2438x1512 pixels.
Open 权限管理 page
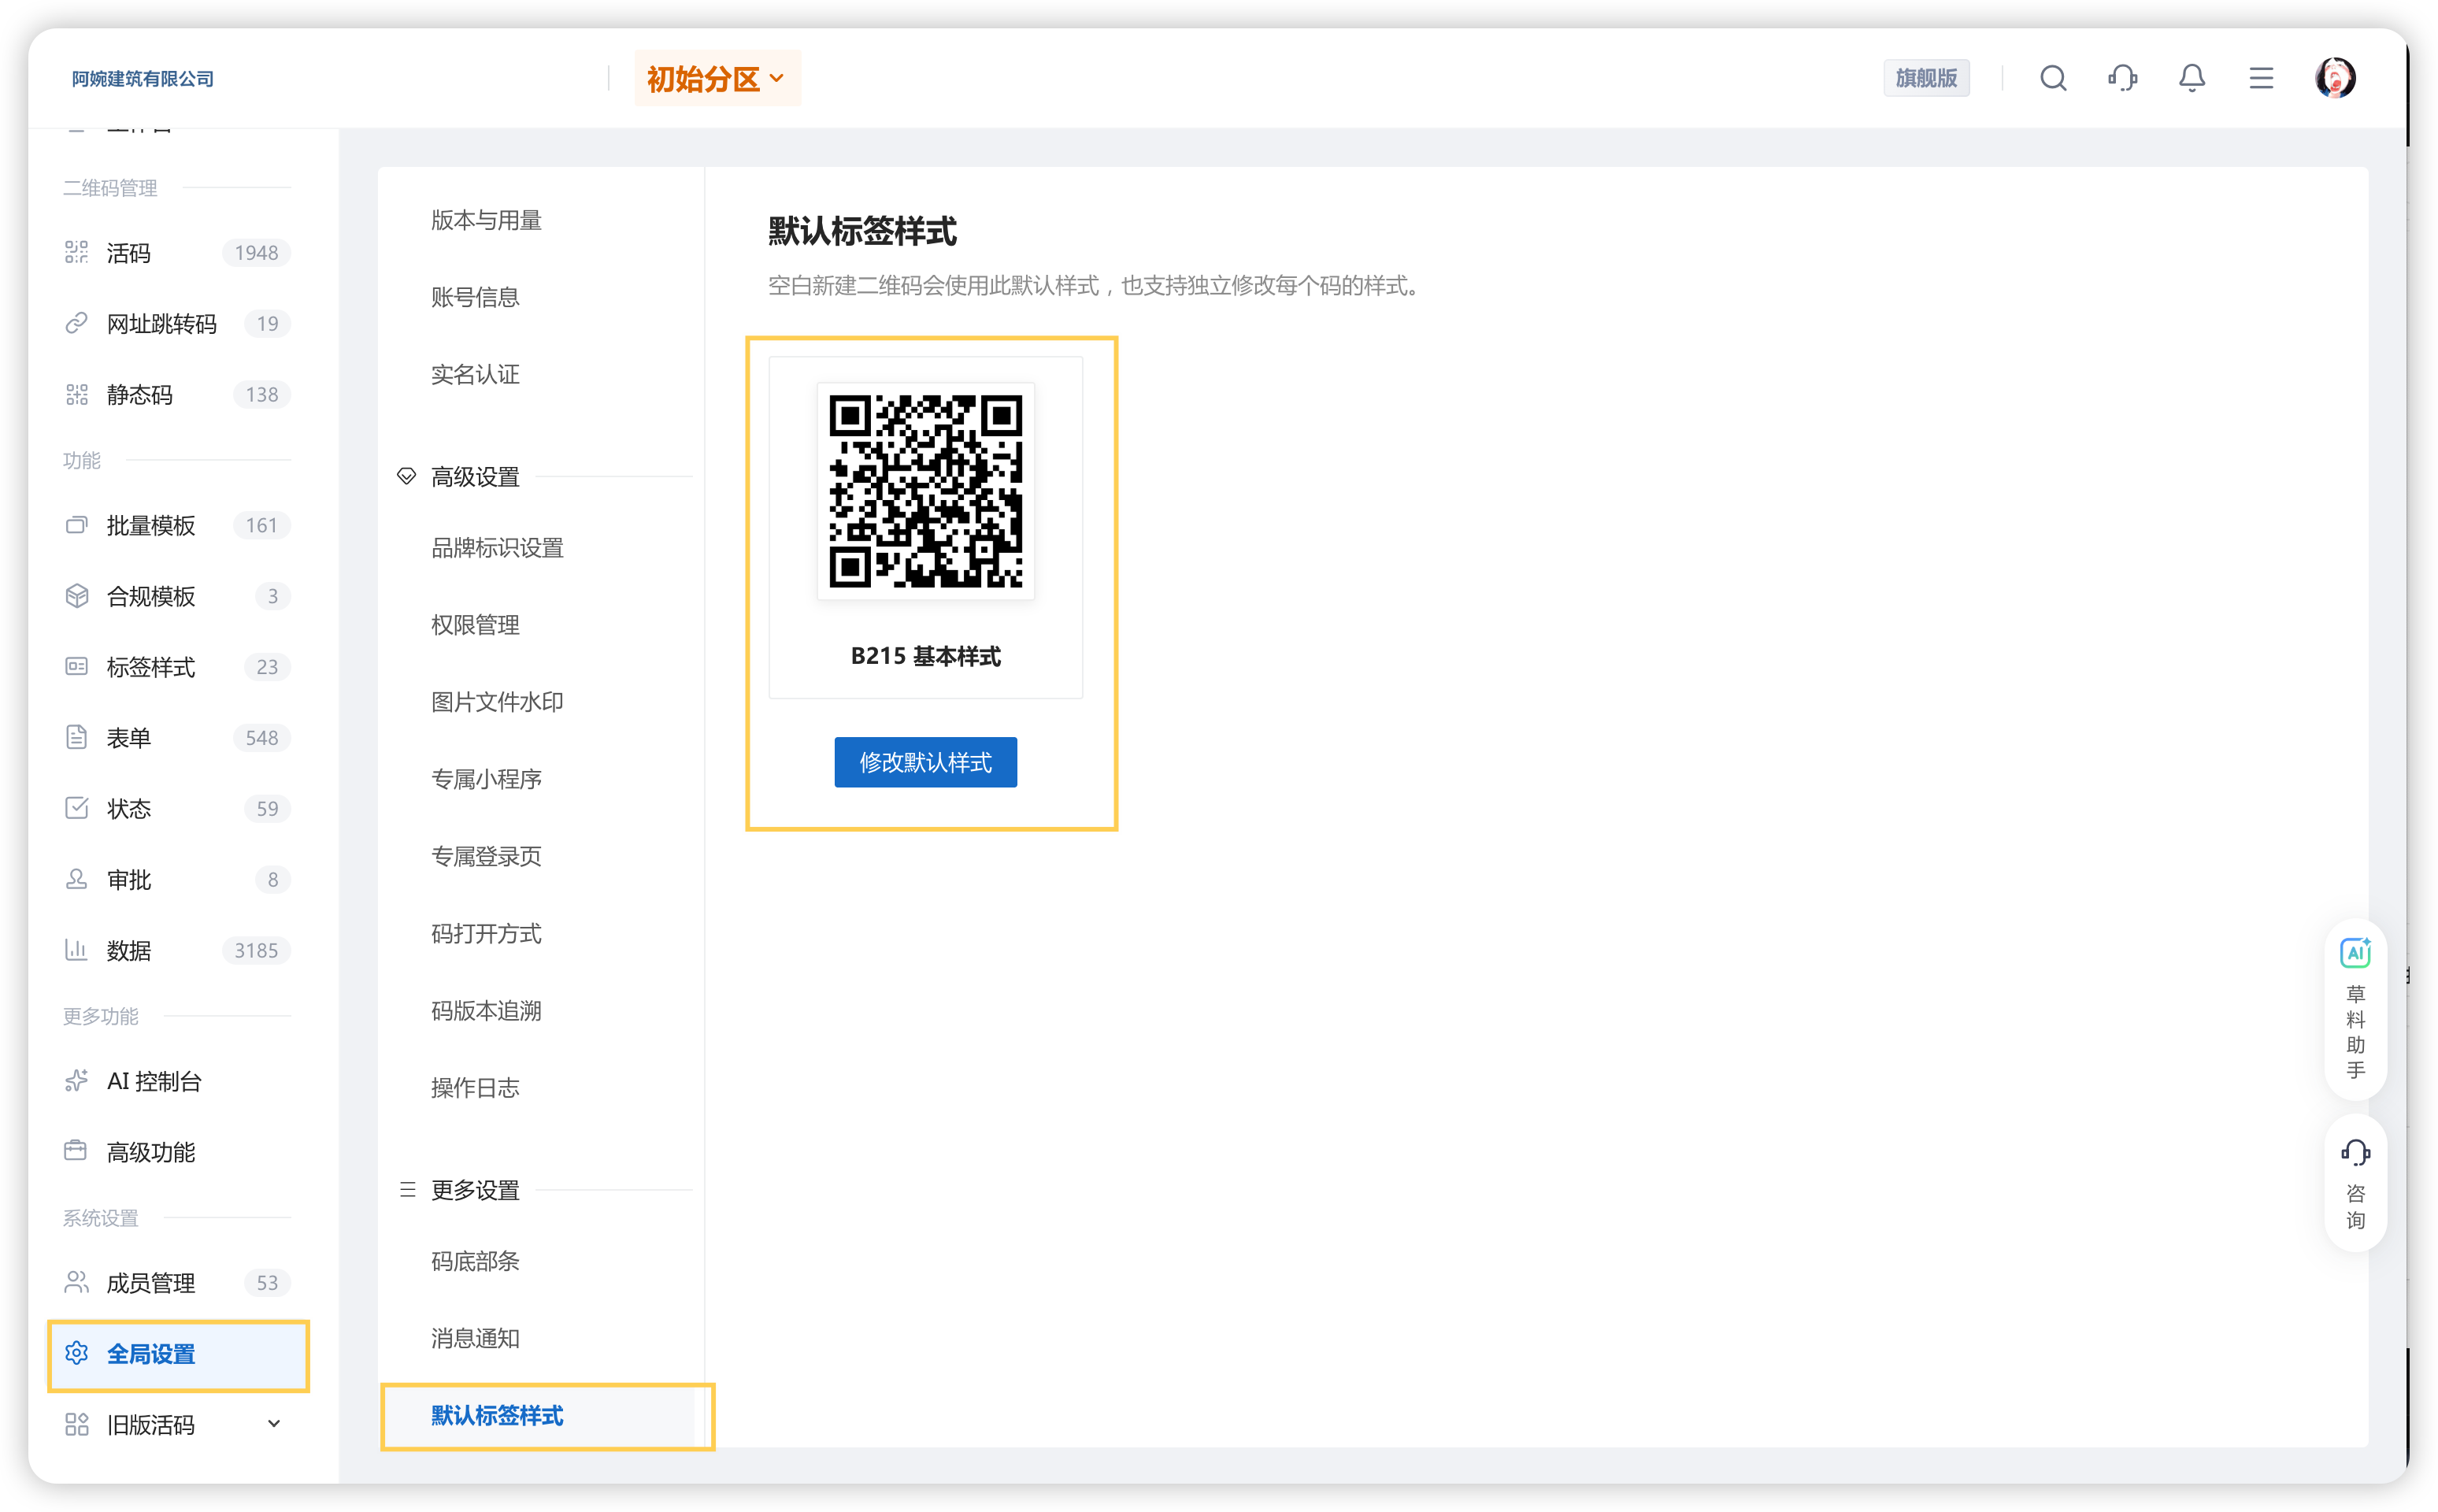click(475, 625)
